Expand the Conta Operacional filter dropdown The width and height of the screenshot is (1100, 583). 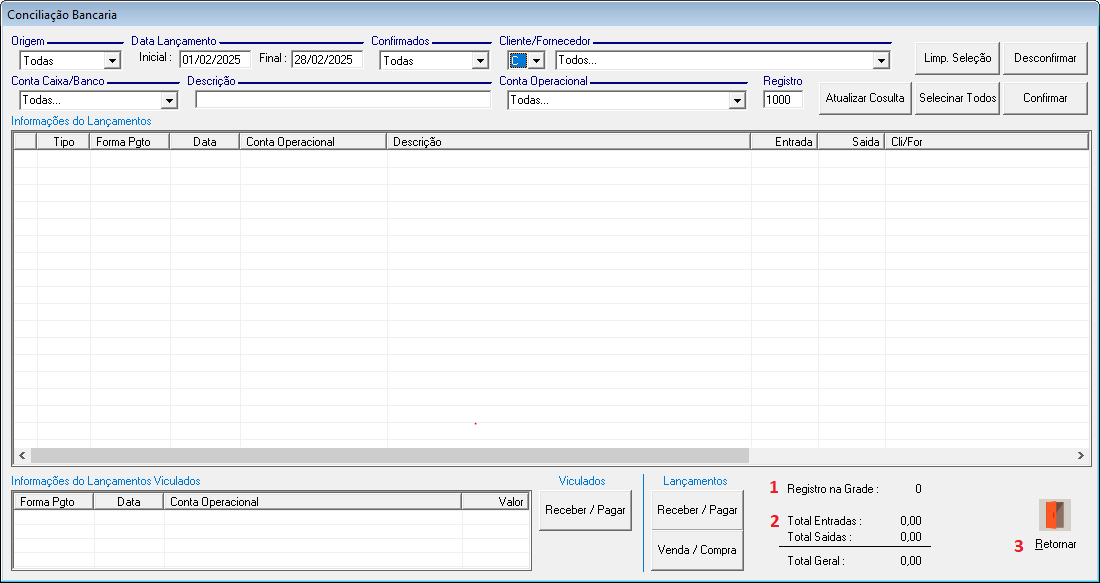(x=737, y=101)
